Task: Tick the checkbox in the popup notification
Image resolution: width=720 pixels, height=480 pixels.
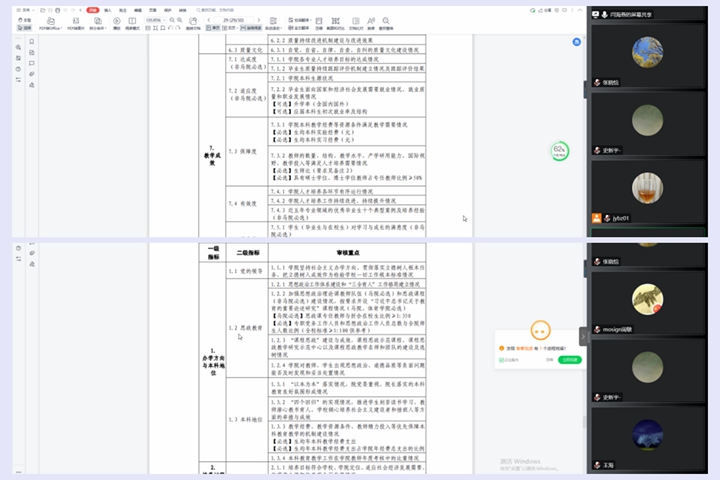Action: 501,359
